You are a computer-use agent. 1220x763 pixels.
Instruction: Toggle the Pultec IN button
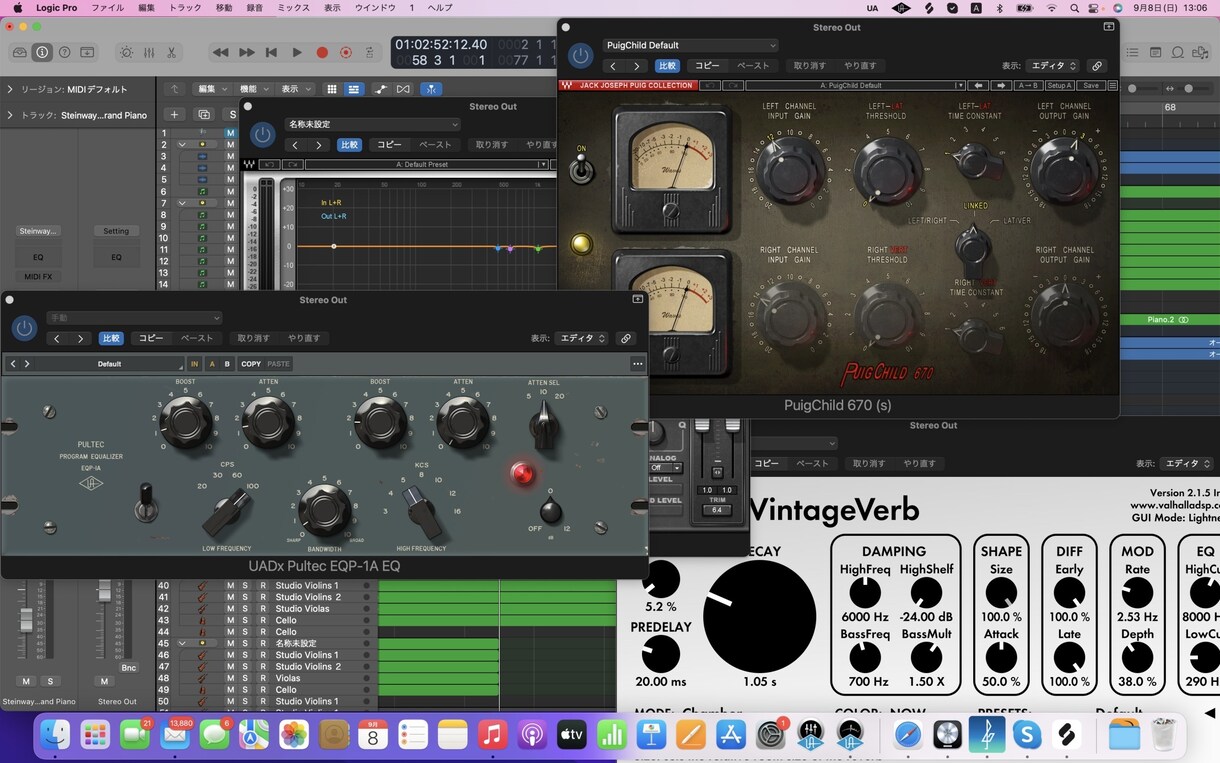194,364
